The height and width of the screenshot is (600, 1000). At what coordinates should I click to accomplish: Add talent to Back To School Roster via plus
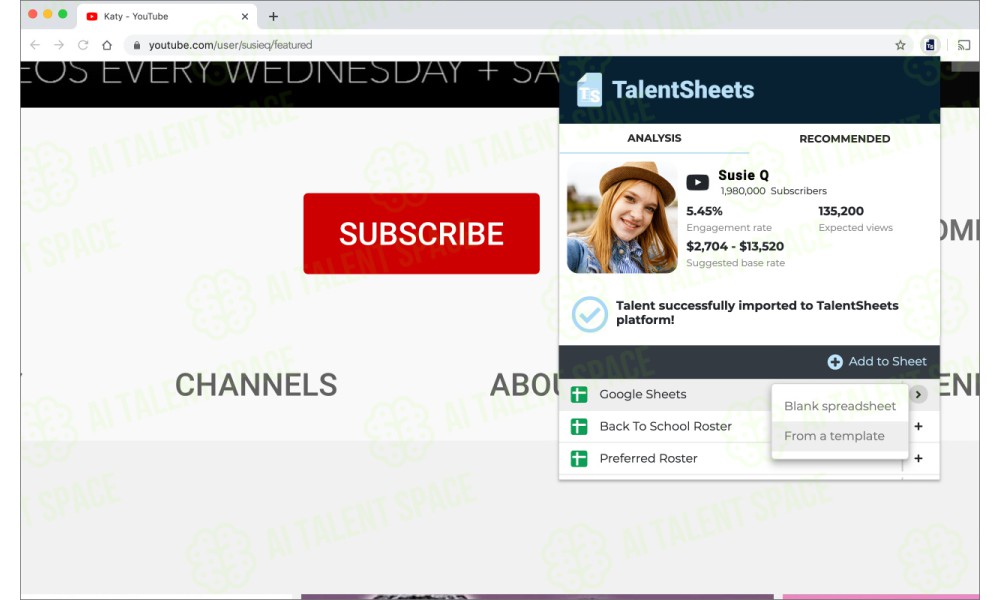tap(918, 426)
